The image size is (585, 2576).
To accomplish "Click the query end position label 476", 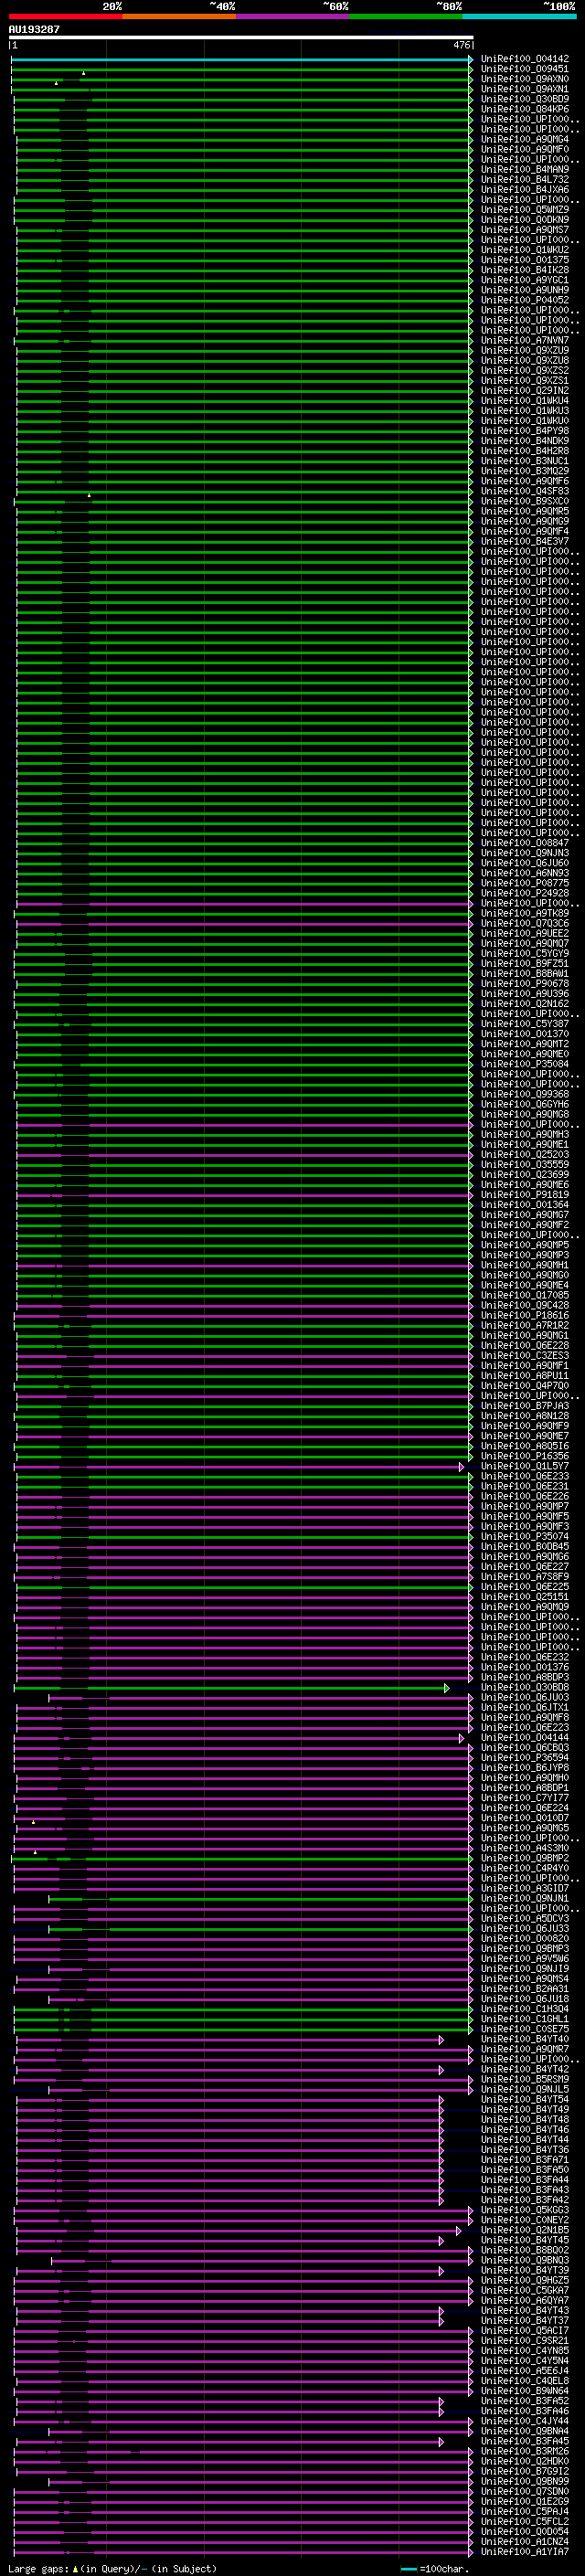I will coord(461,45).
